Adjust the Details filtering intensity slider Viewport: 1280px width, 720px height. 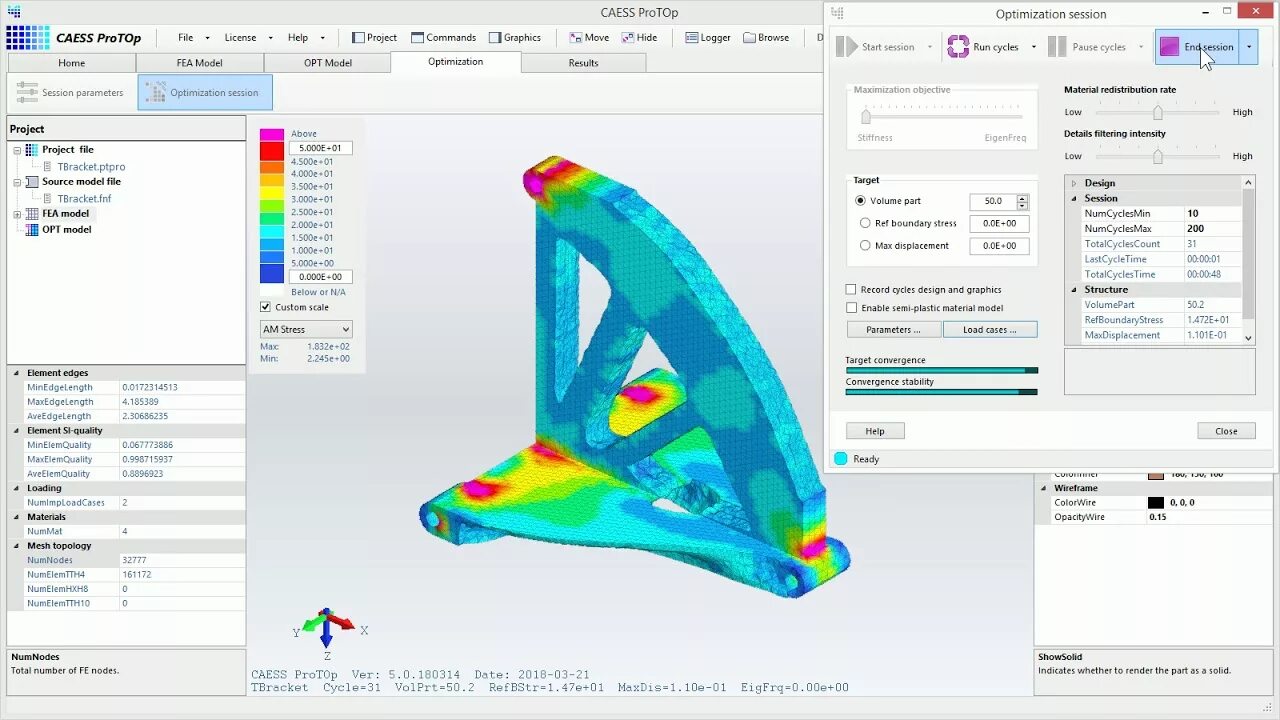(x=1158, y=156)
